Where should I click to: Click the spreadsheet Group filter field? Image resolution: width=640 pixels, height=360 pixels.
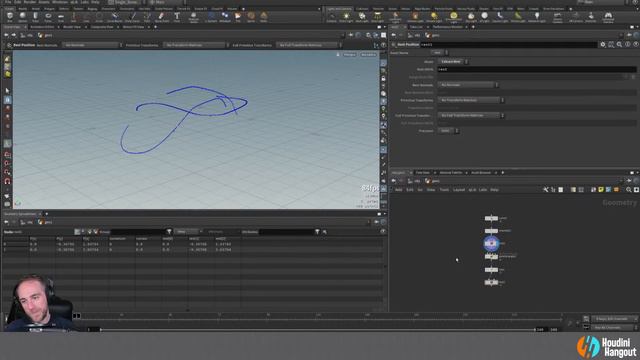[x=139, y=232]
